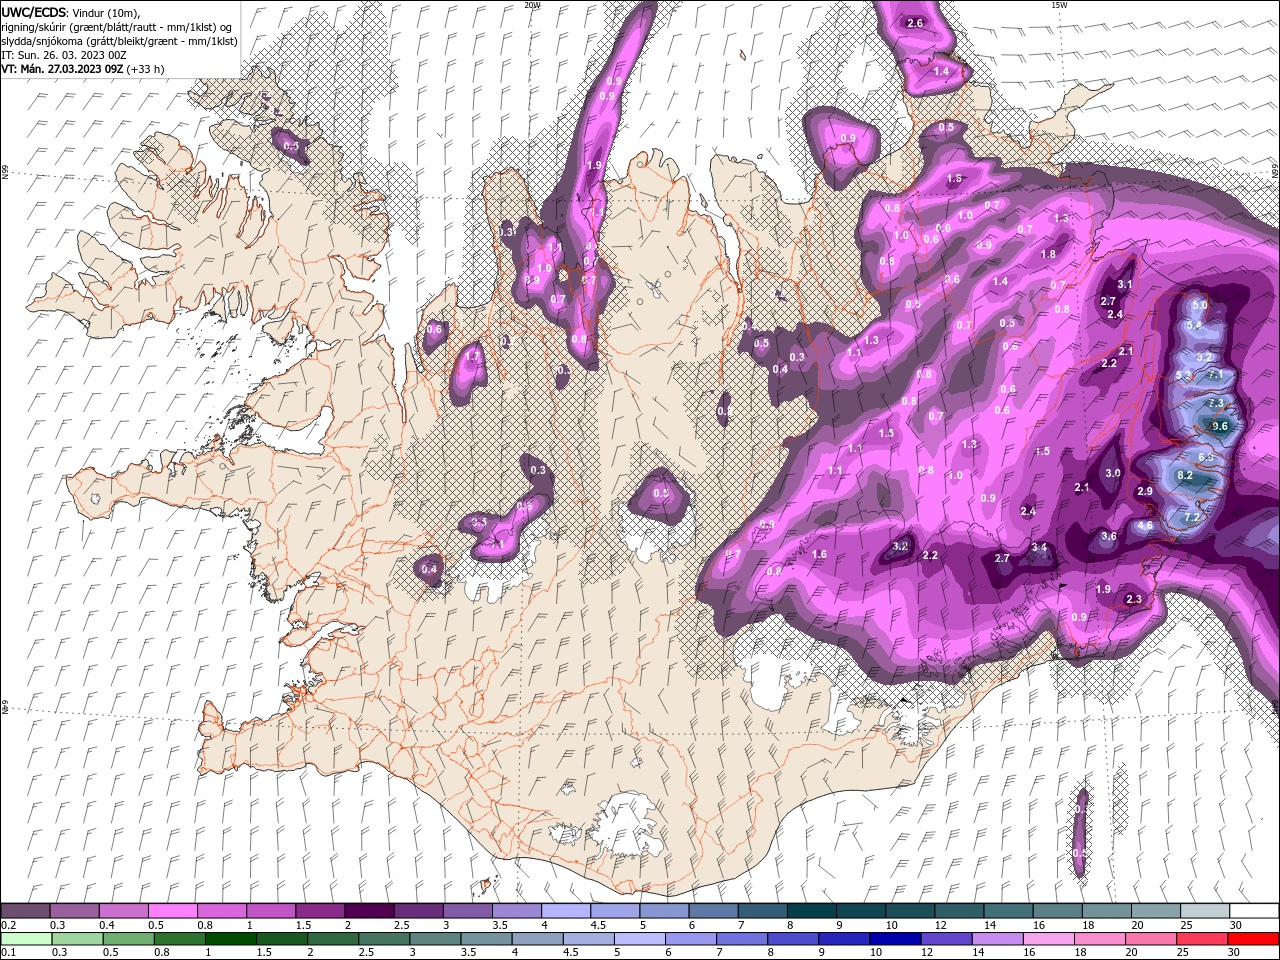This screenshot has height=960, width=1280.
Task: Click the snowfall value 3.1
Action: coord(1124,285)
